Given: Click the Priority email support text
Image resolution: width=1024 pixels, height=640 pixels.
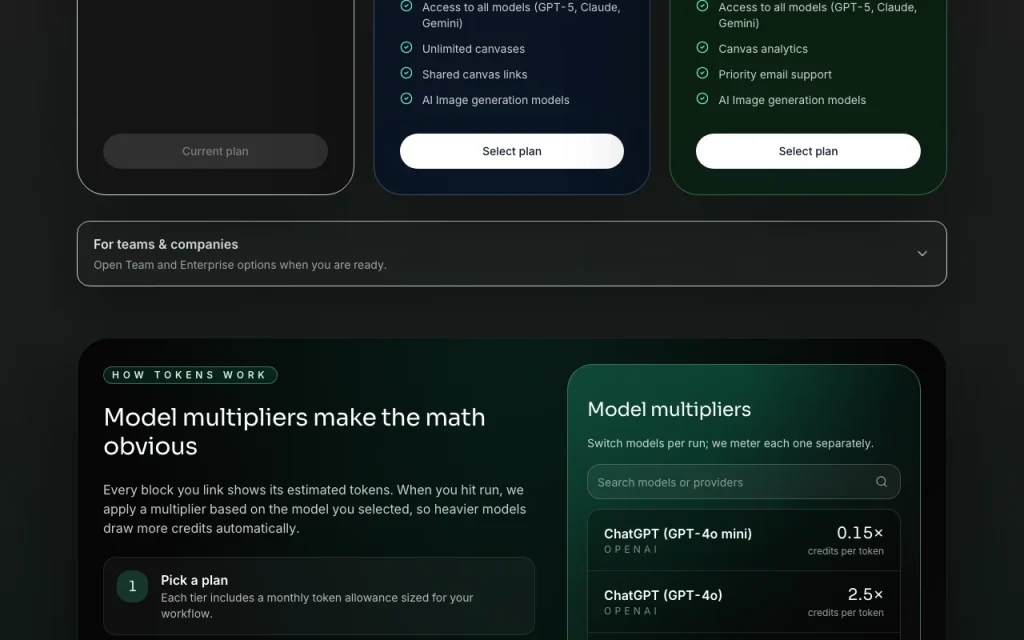Looking at the screenshot, I should tap(775, 74).
